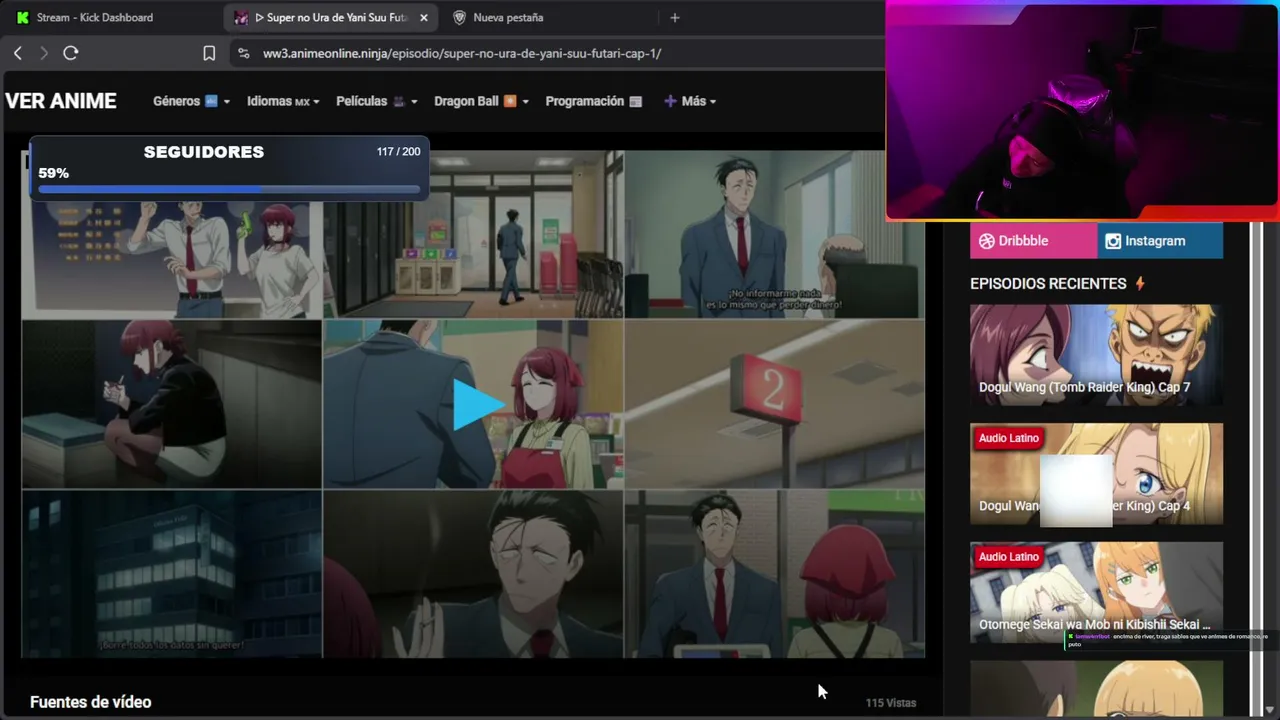Click the Kick favicon on Stream tab

click(23, 17)
